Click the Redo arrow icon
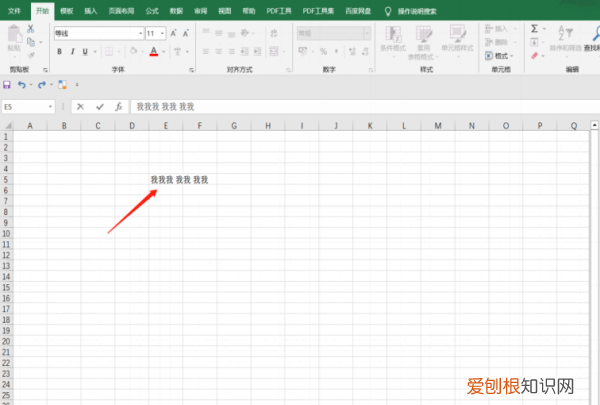 click(42, 85)
